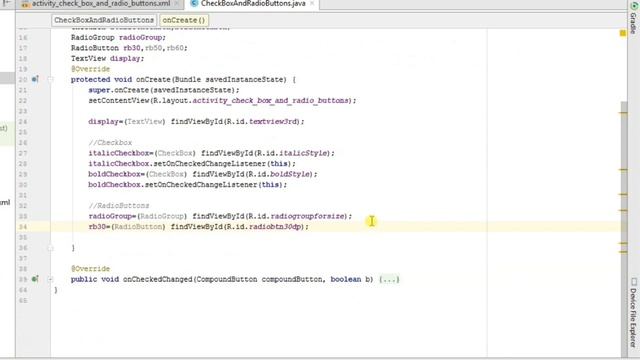
Task: Click the setContentView line
Action: [222, 100]
